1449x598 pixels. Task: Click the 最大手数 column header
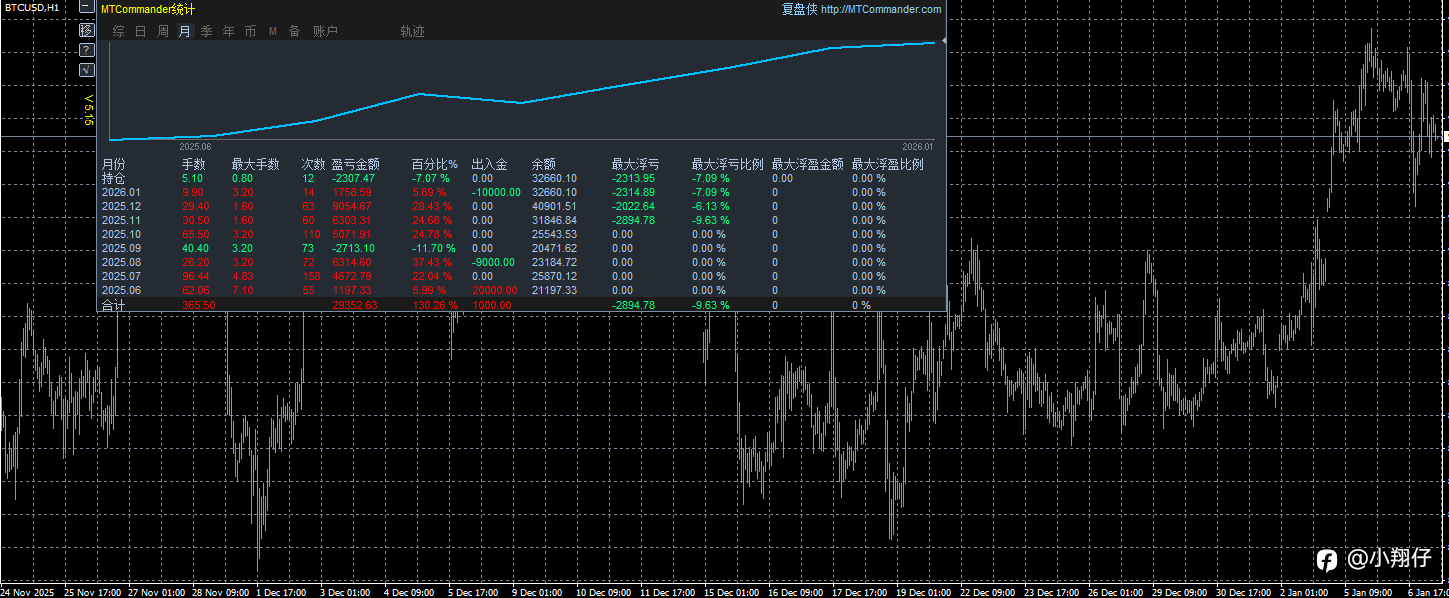[255, 164]
